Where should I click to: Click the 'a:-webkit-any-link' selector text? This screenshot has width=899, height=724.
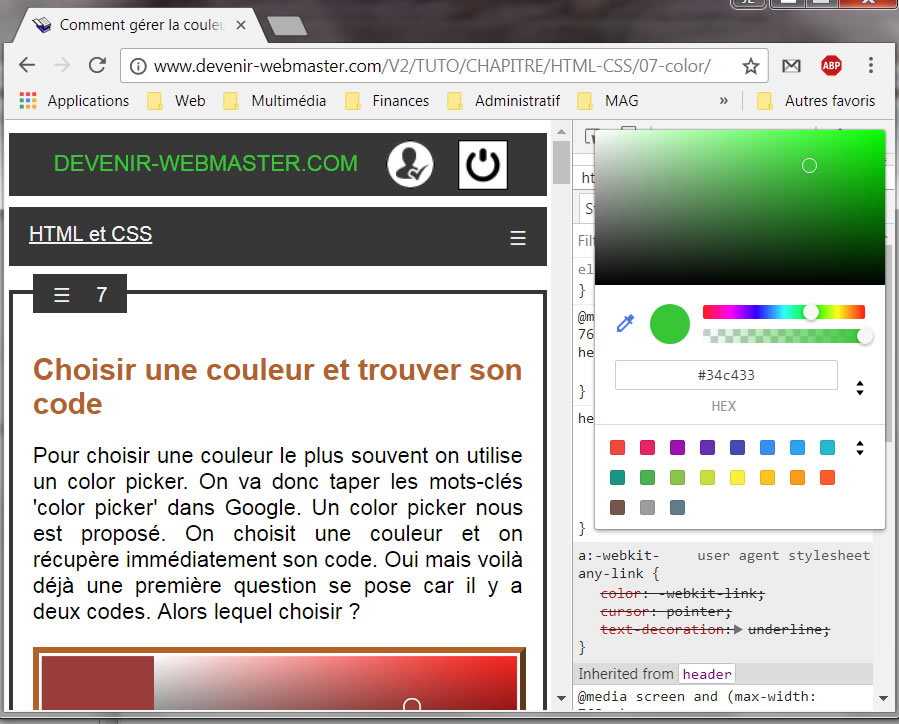tap(619, 565)
